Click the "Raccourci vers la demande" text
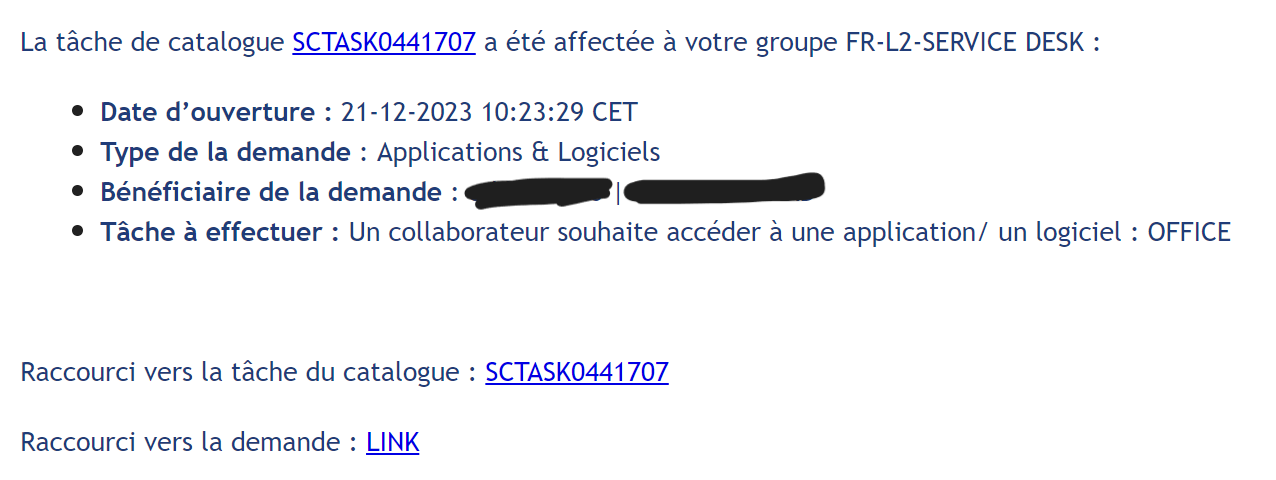The width and height of the screenshot is (1276, 480). pos(183,442)
